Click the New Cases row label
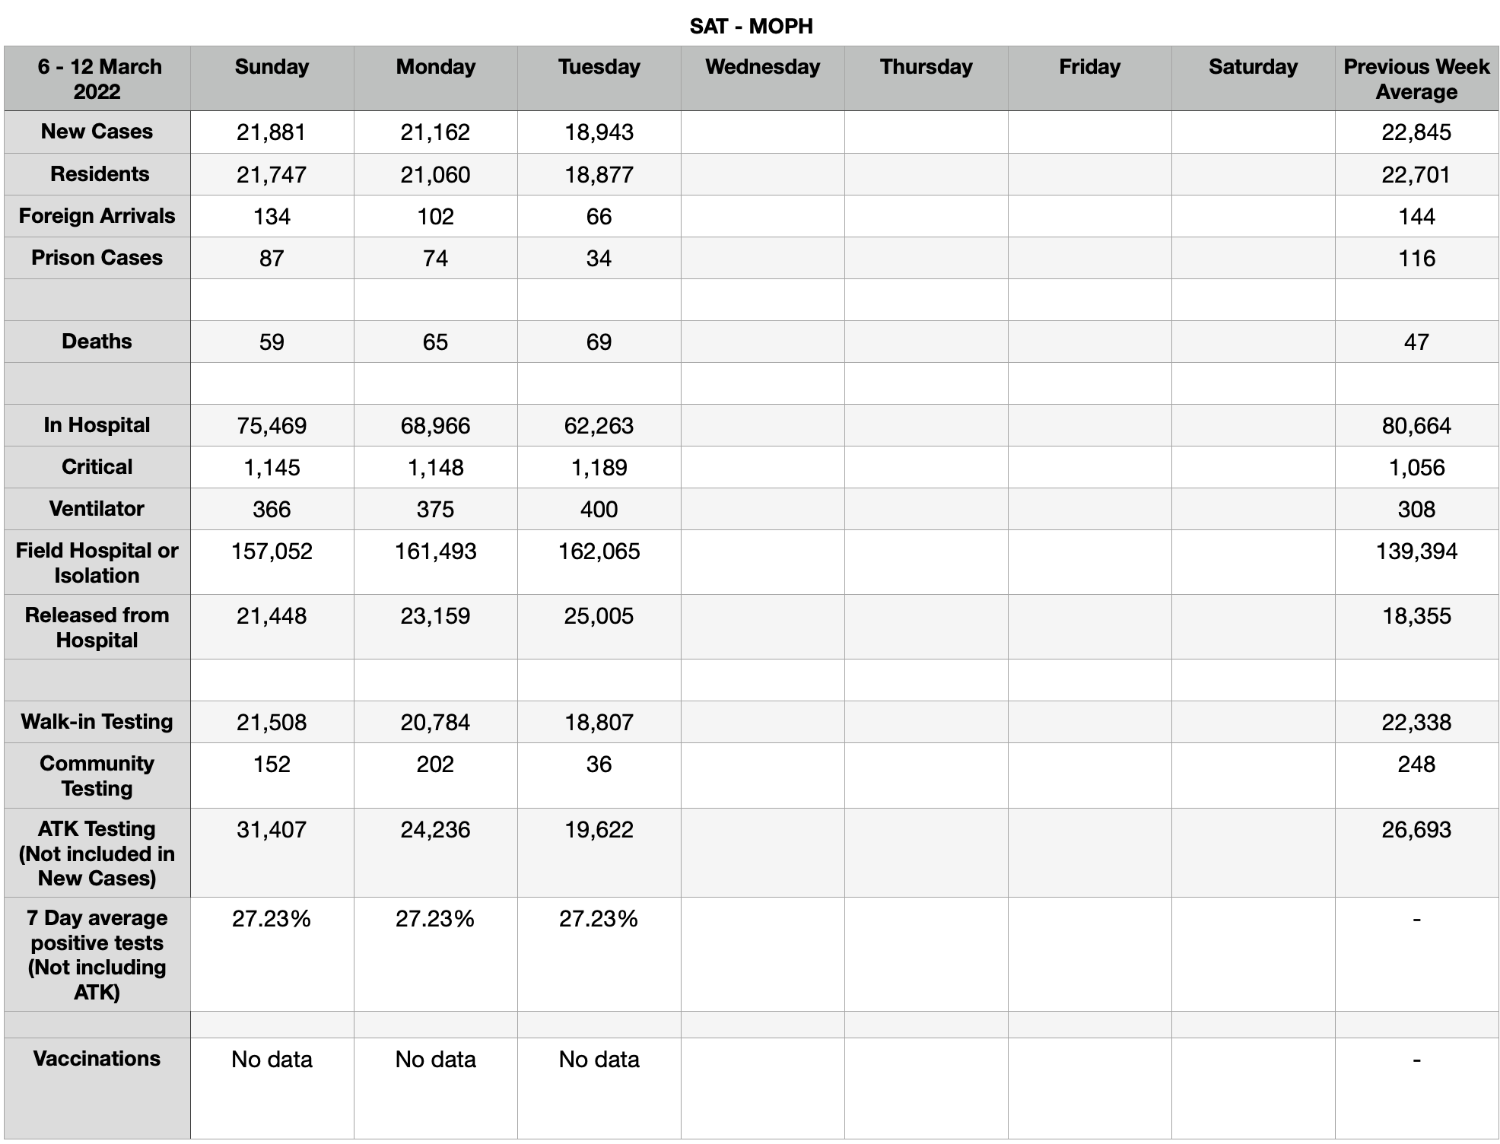The height and width of the screenshot is (1144, 1500). pos(97,132)
